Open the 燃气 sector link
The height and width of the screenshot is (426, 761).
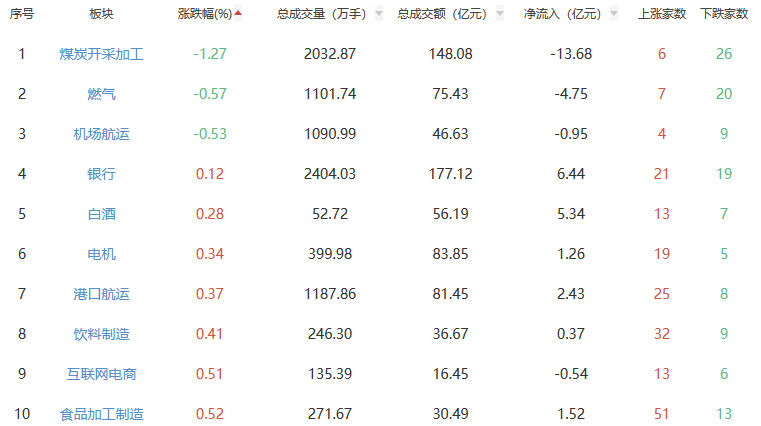click(x=101, y=94)
